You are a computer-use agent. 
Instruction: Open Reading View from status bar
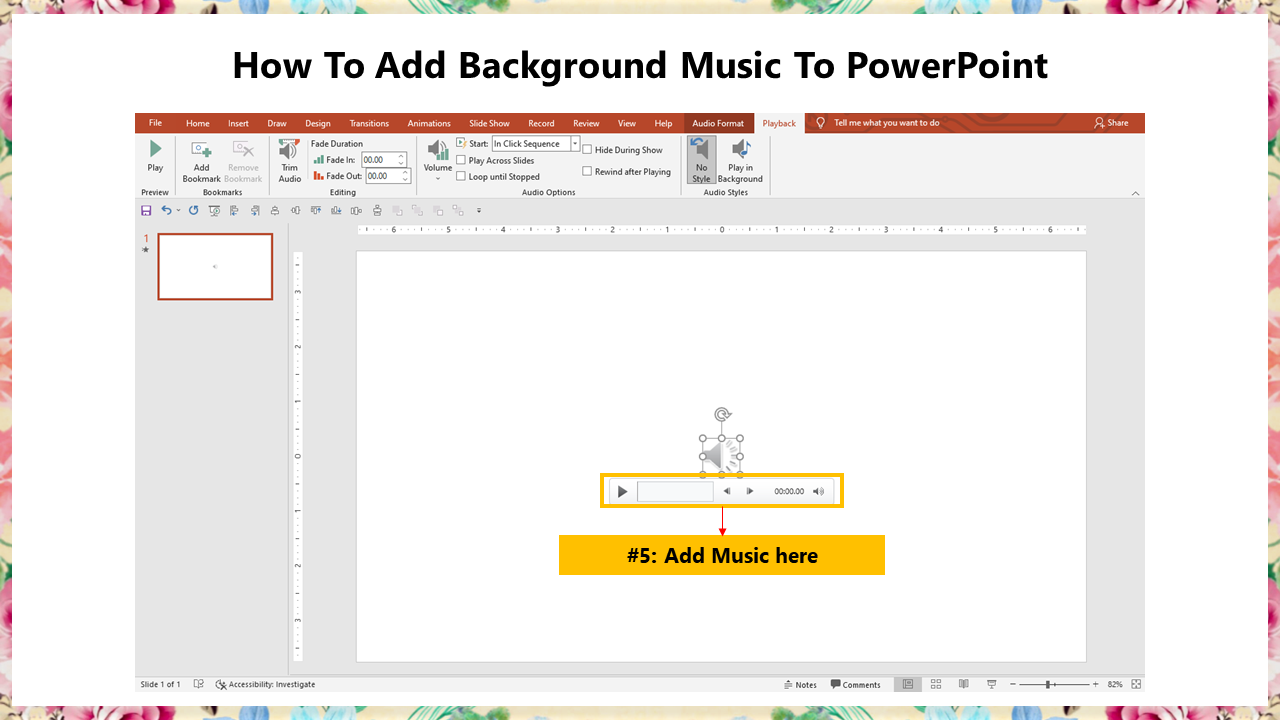click(964, 684)
